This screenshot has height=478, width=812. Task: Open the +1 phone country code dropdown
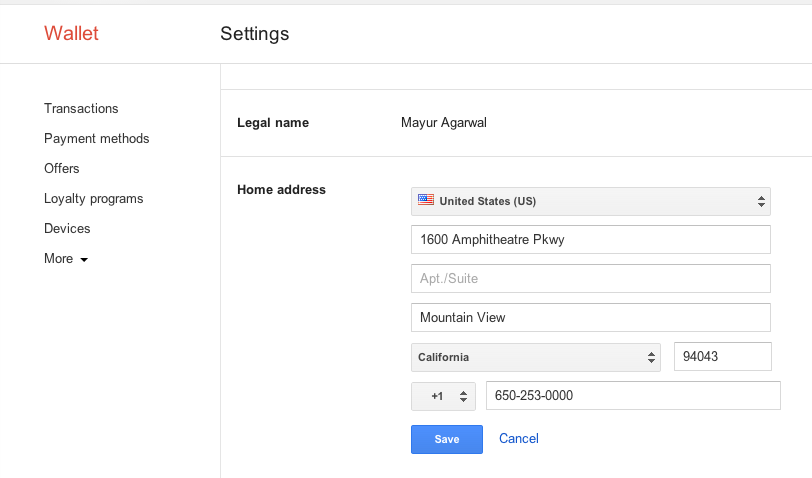443,396
